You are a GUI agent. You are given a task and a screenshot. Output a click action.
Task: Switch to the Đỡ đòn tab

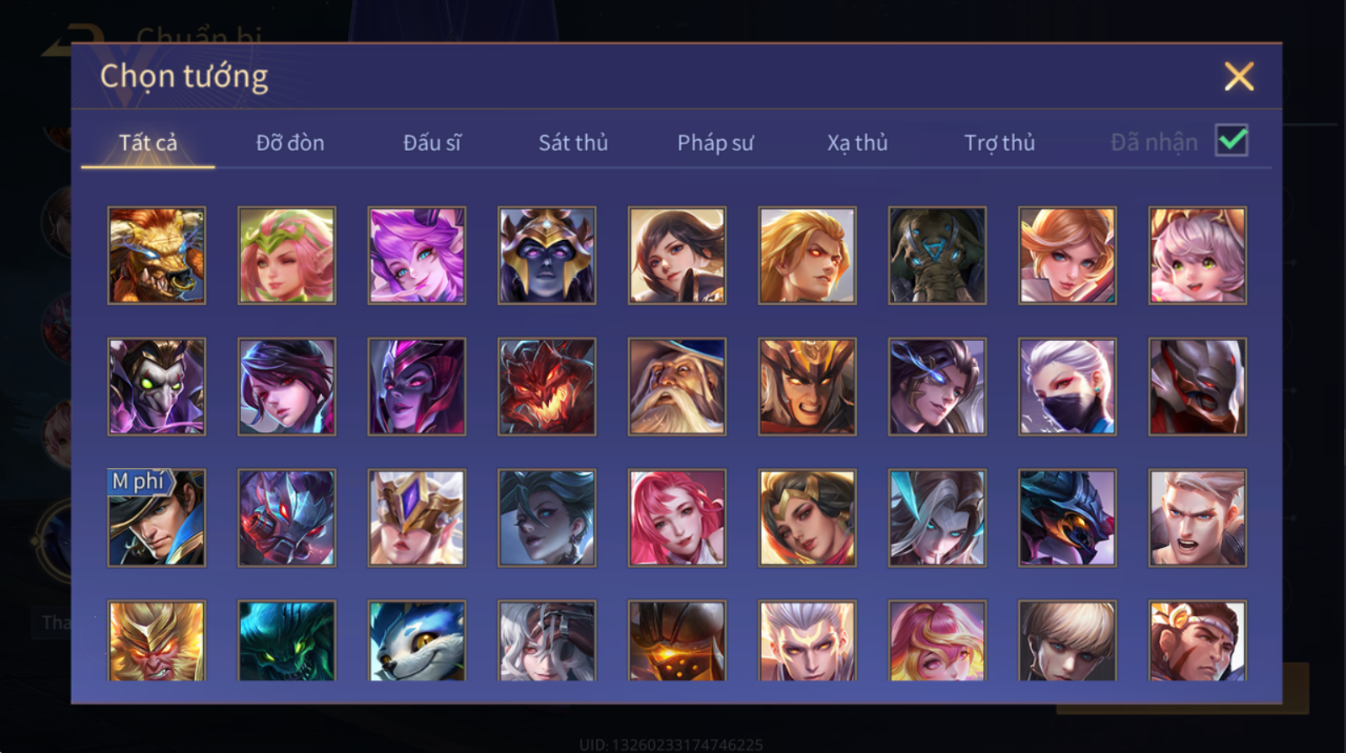click(x=290, y=143)
